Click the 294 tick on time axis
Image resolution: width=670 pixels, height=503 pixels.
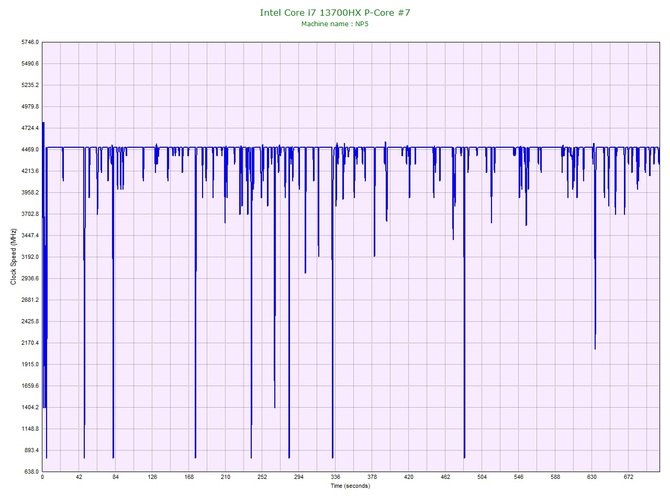pos(299,477)
